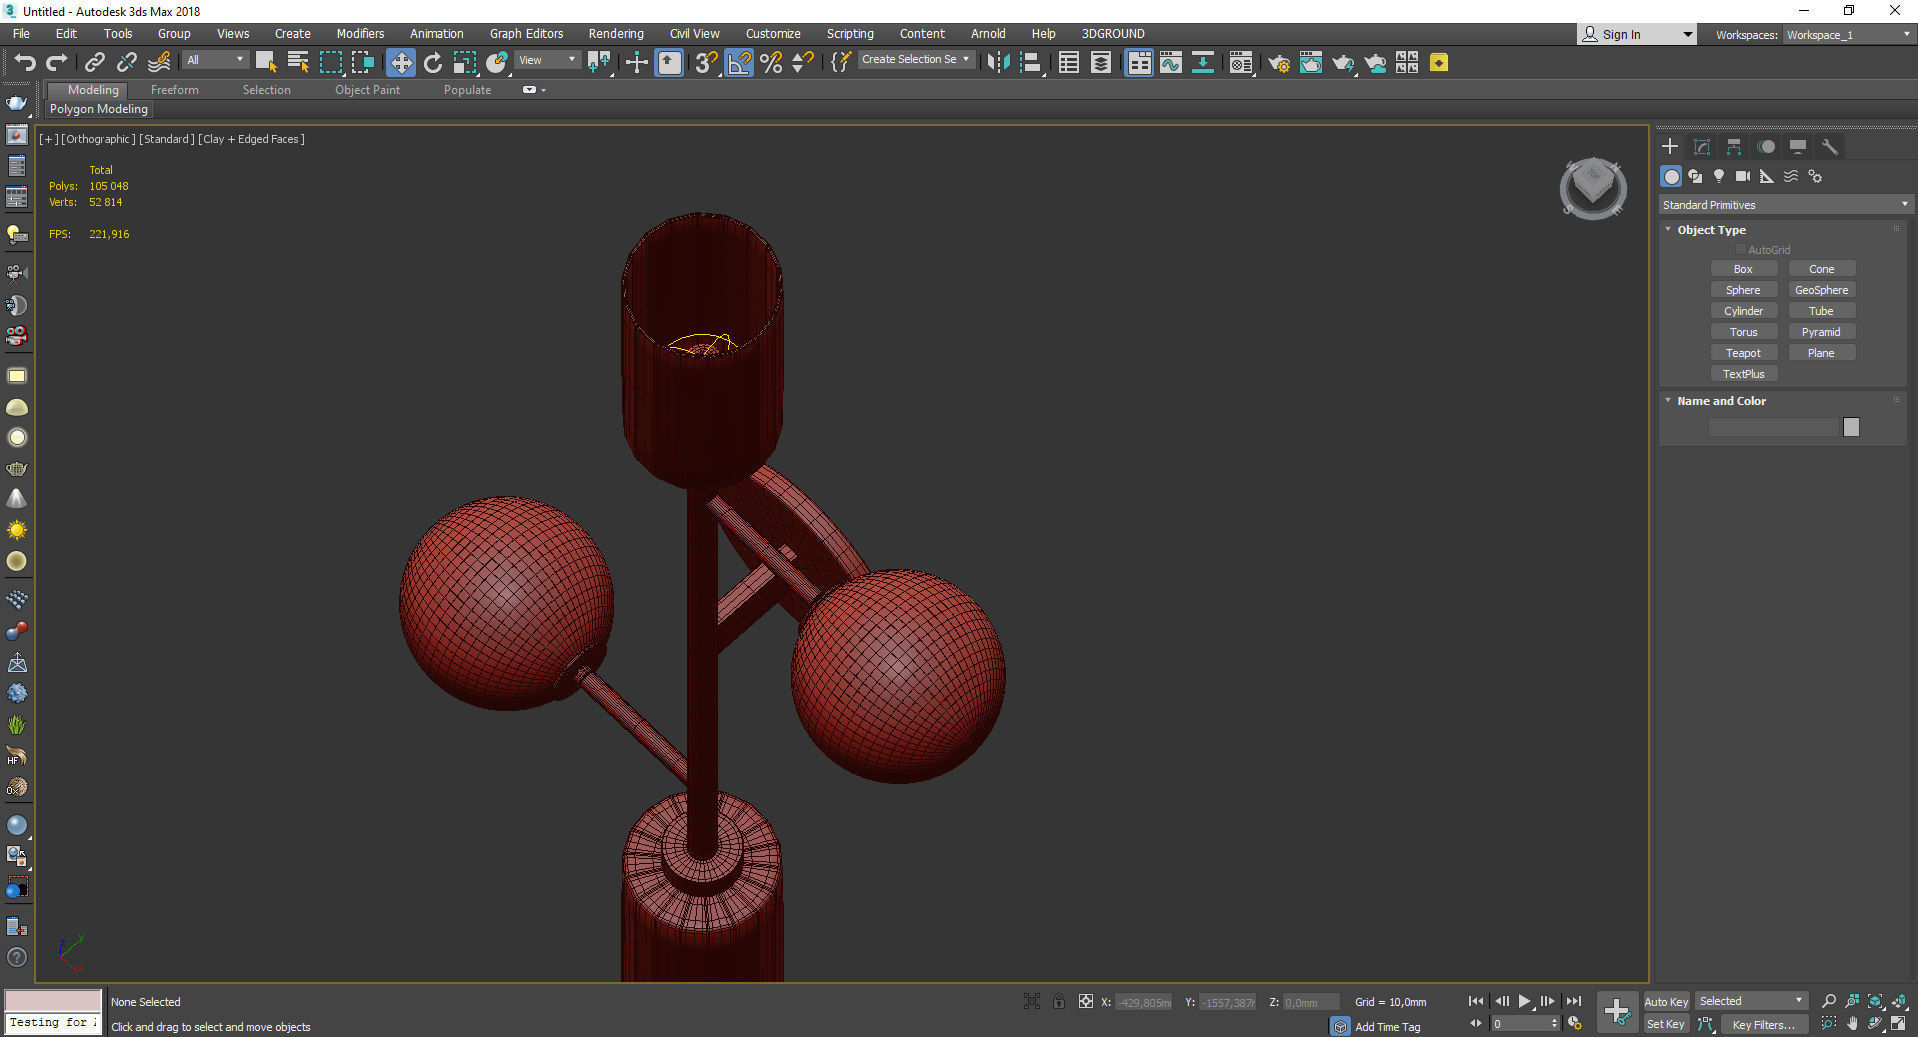Click the TextPlus button

coord(1743,374)
